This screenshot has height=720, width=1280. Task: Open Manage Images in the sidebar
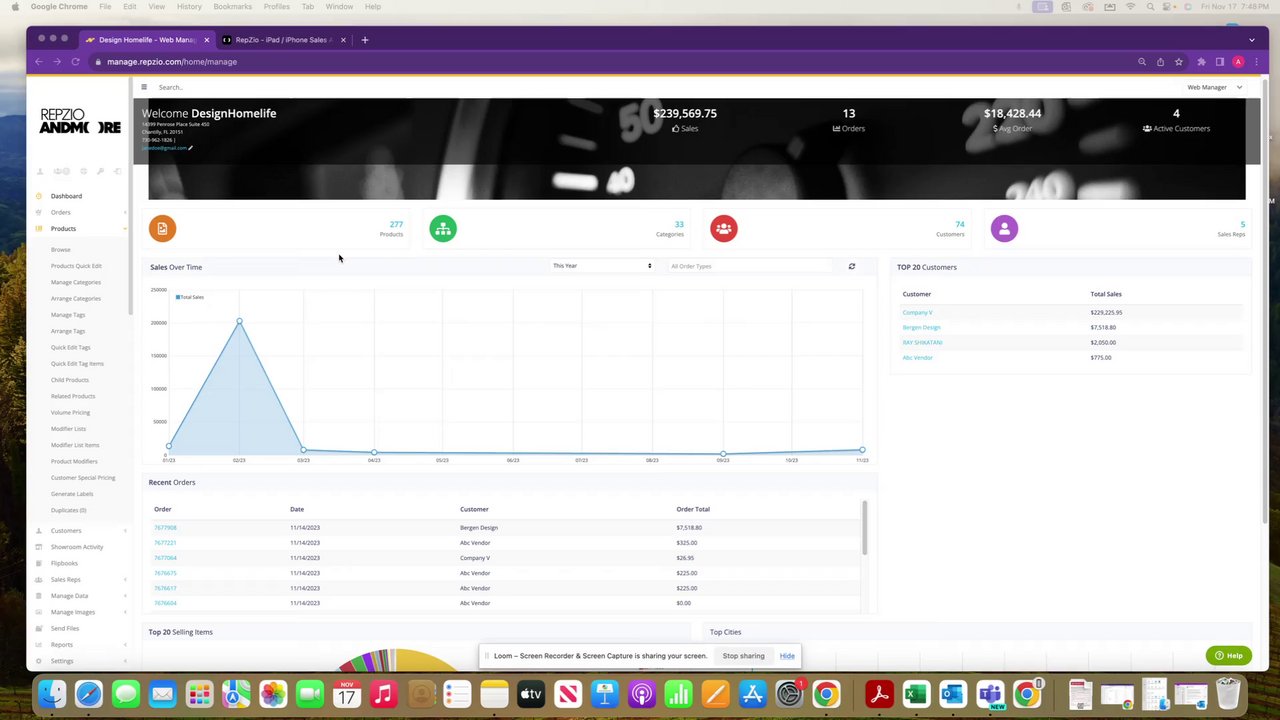73,612
